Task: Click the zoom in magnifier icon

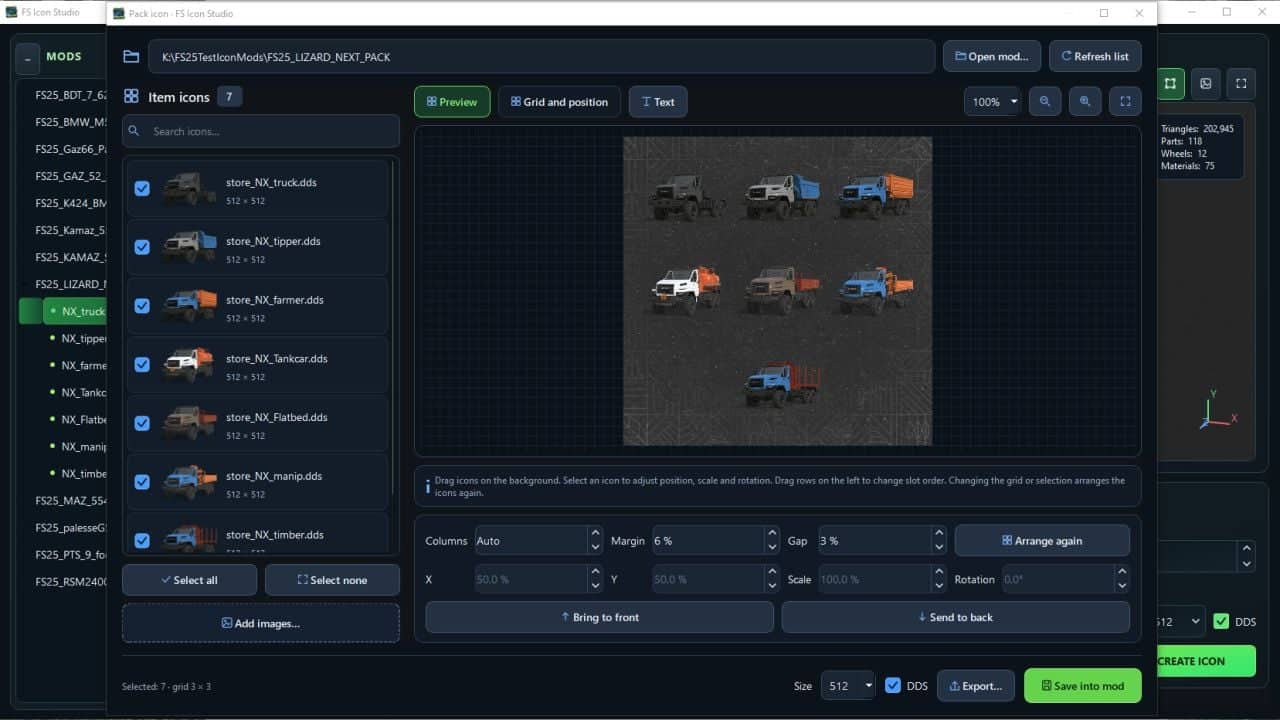Action: tap(1085, 101)
